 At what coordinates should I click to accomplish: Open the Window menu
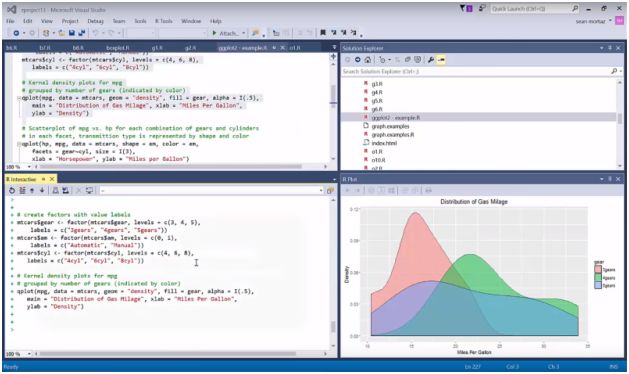[191, 21]
